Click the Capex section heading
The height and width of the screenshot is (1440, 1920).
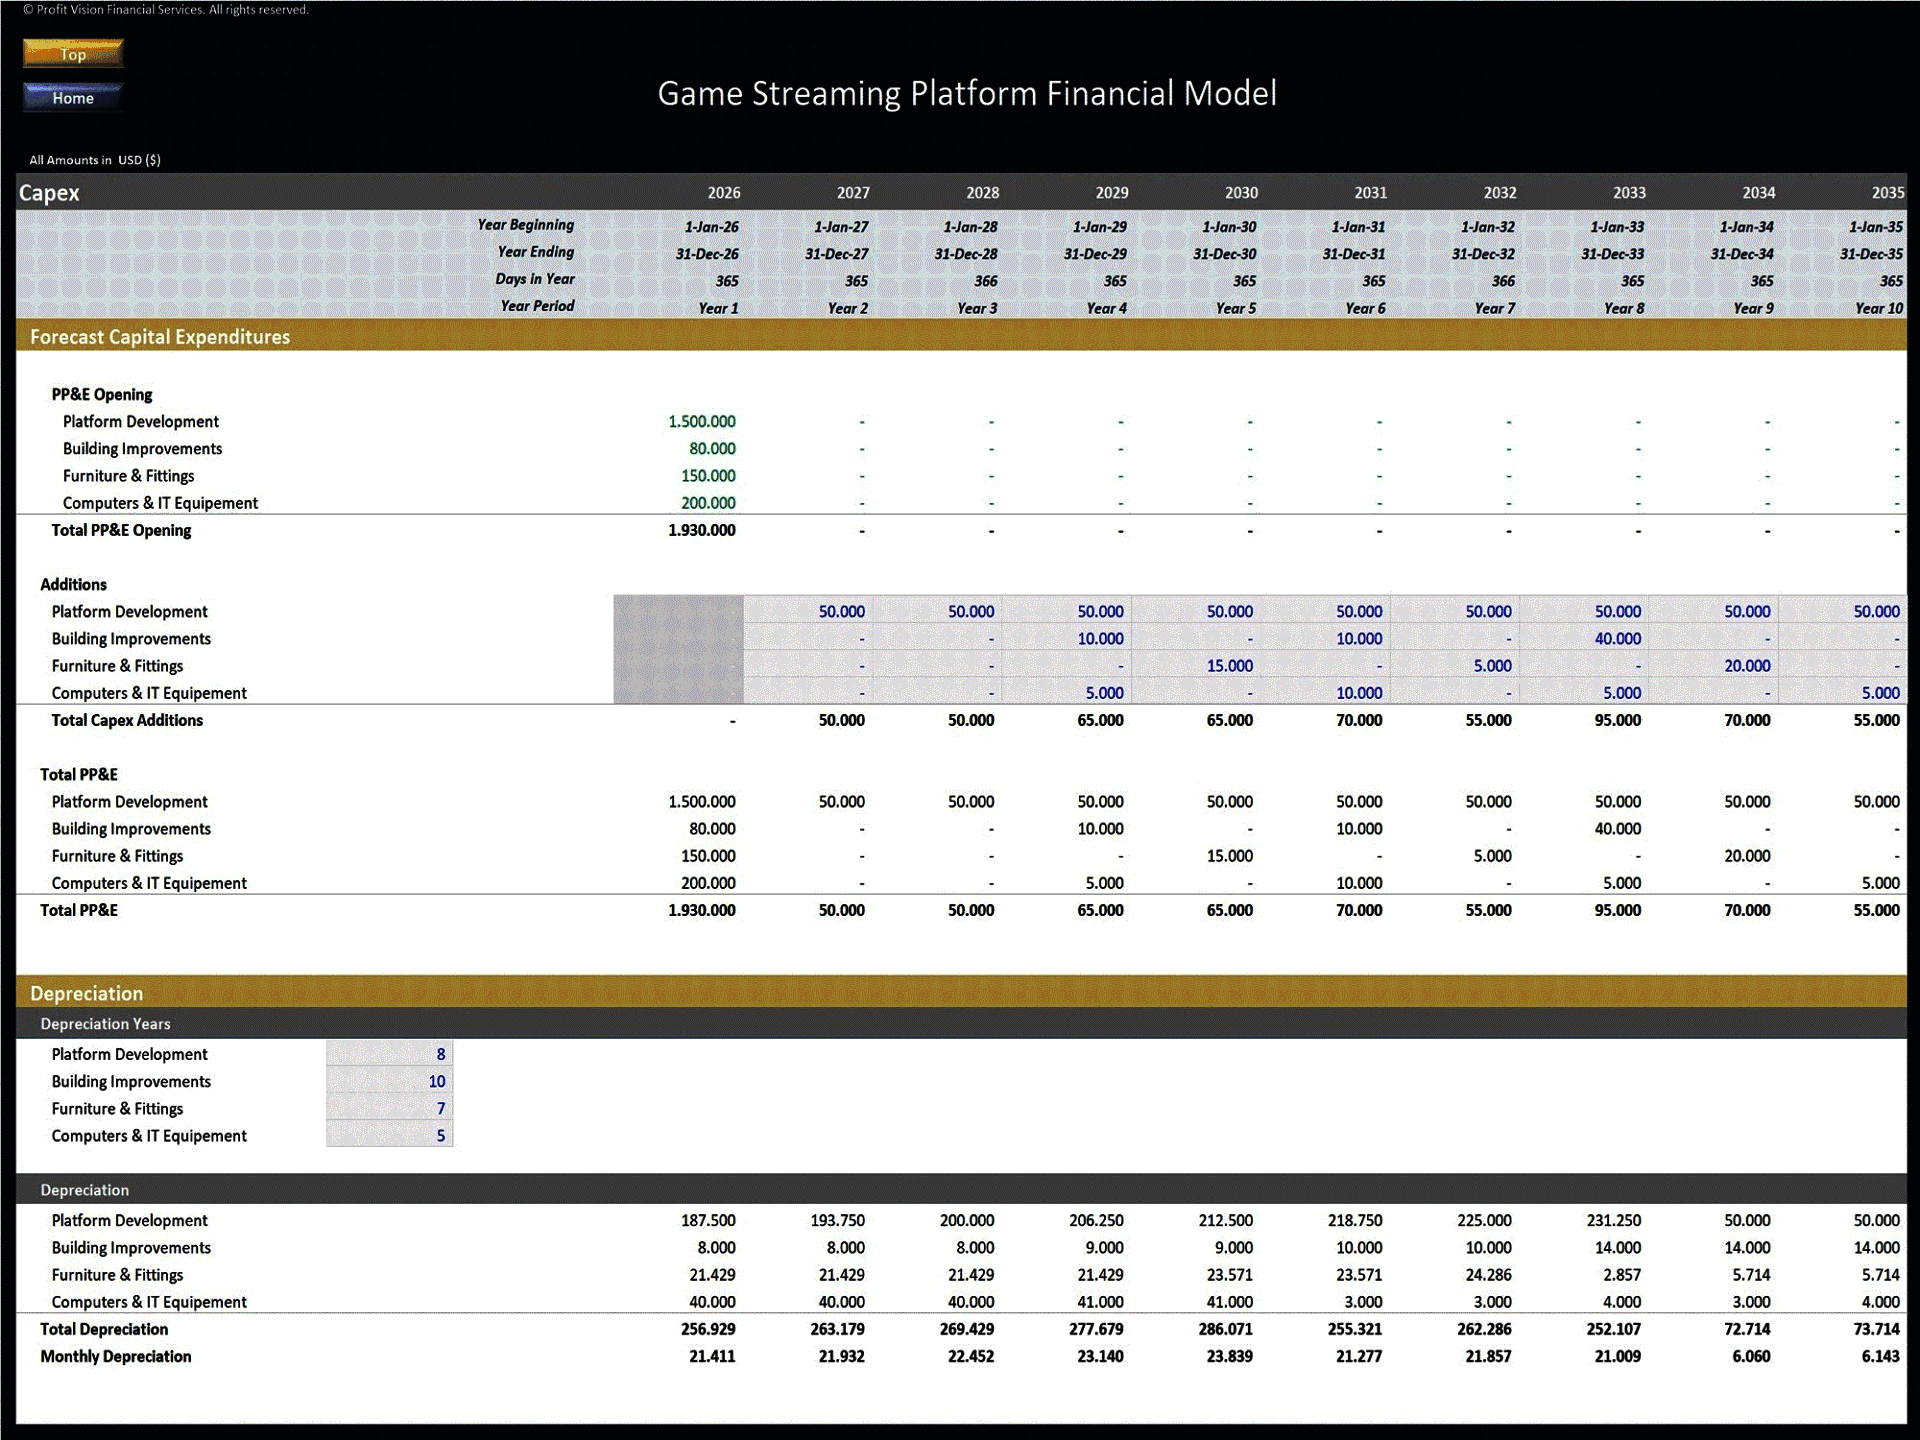coord(49,192)
